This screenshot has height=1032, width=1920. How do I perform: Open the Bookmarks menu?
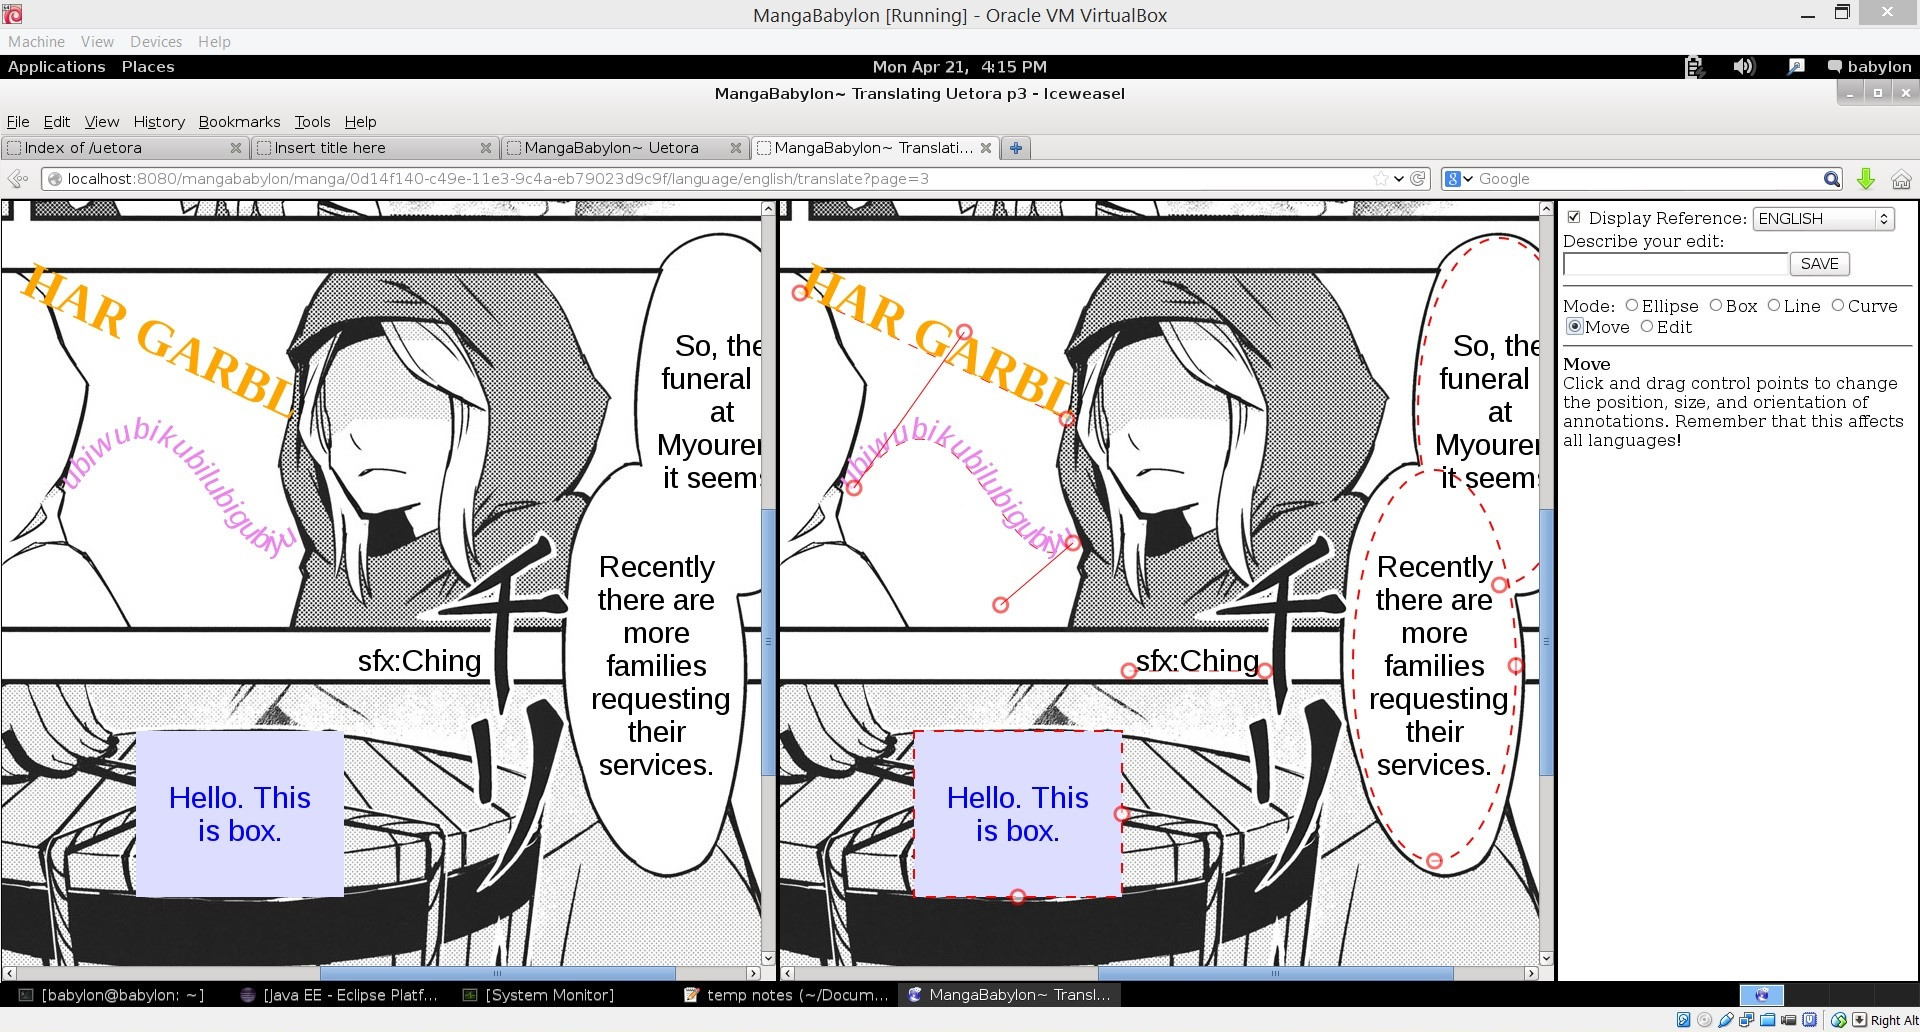click(239, 121)
